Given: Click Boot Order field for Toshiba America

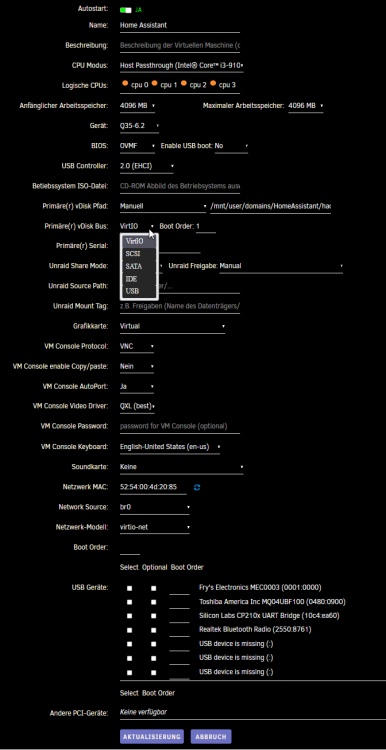Looking at the screenshot, I should coord(179,602).
